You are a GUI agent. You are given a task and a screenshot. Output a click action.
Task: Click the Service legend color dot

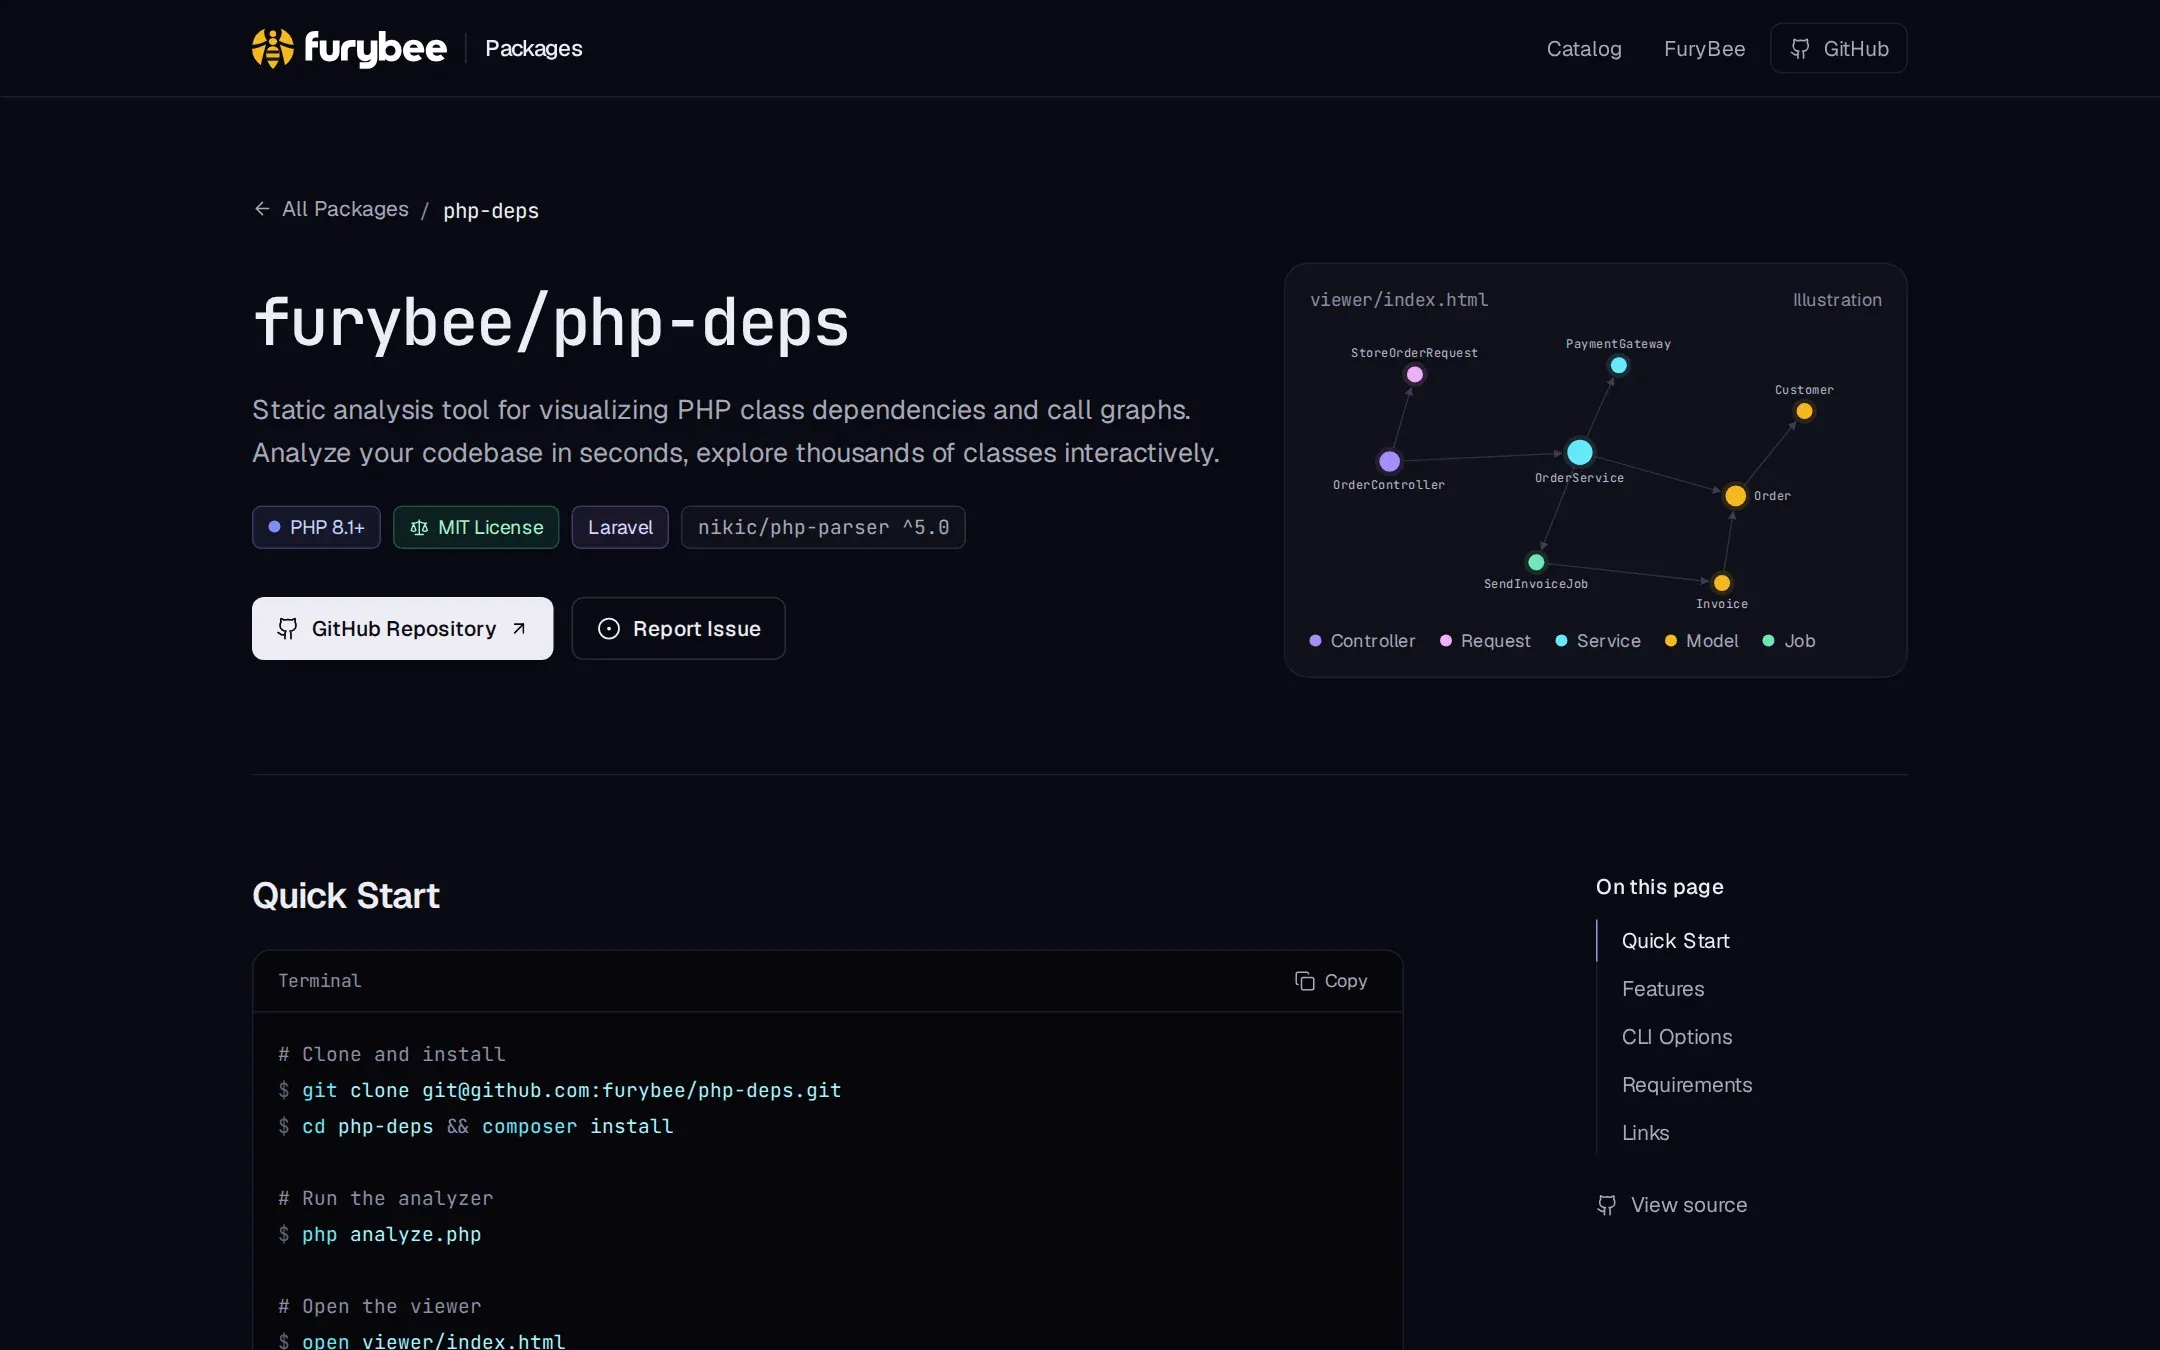pos(1561,640)
